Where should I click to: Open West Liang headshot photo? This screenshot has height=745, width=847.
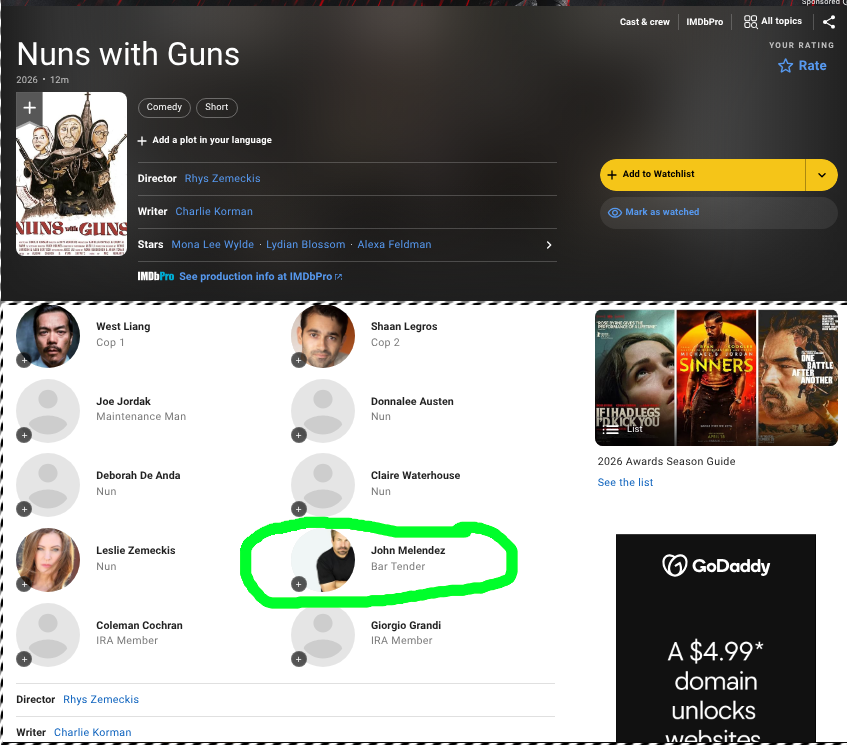pos(48,336)
